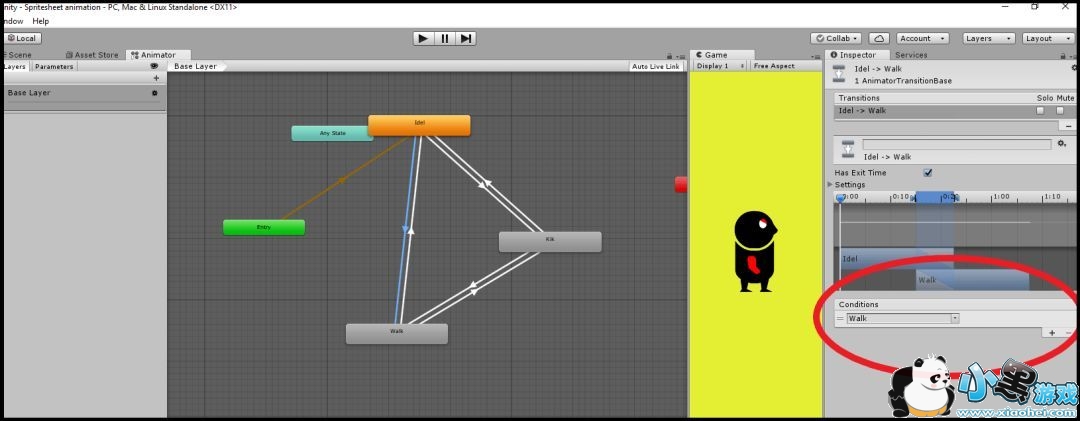Click the Animator panel lock icon
The image size is (1080, 421).
(x=669, y=56)
